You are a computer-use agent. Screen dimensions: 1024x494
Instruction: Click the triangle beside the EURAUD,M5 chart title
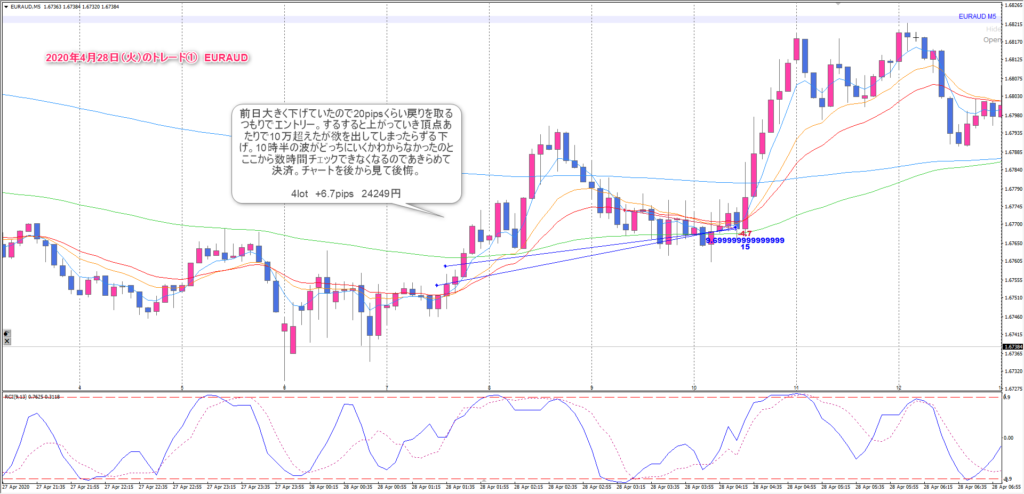point(5,6)
